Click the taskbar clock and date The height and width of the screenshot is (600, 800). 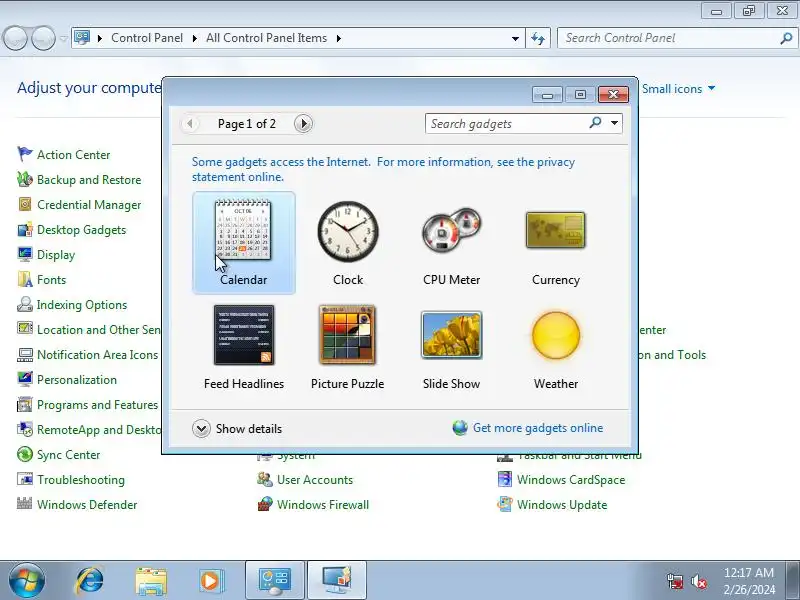coord(749,581)
